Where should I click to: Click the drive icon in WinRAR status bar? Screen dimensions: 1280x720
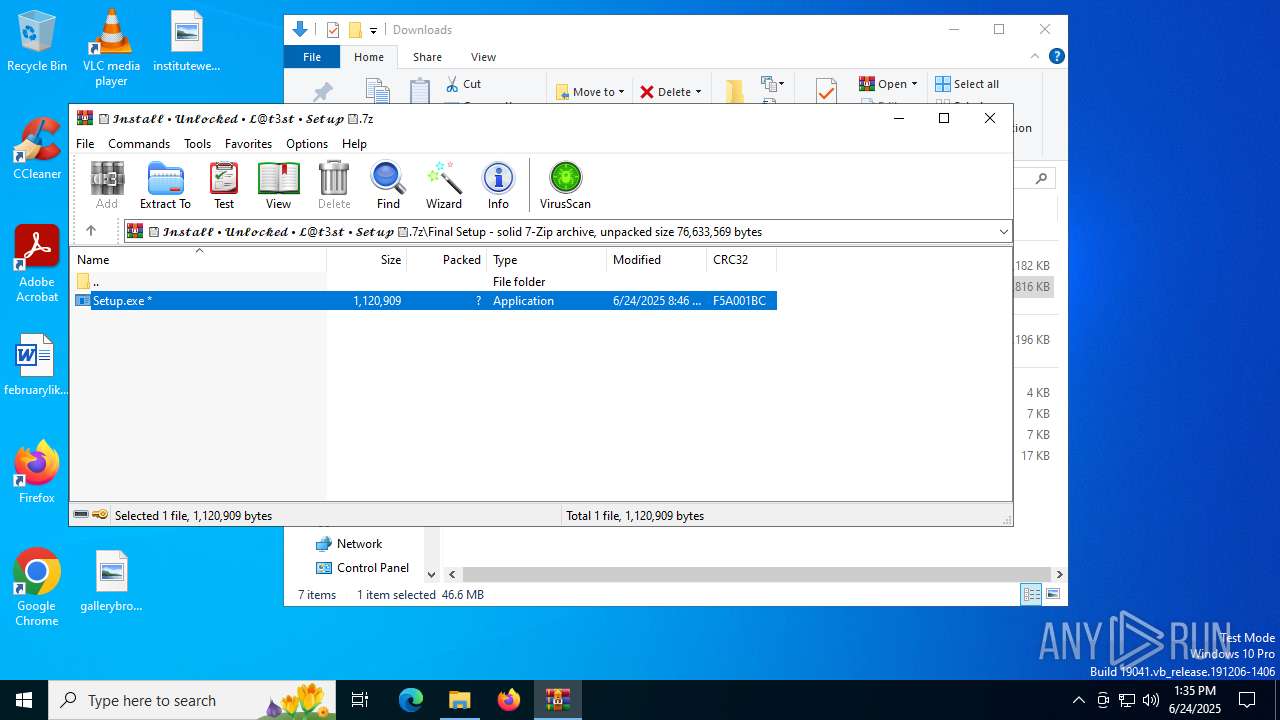coord(81,515)
